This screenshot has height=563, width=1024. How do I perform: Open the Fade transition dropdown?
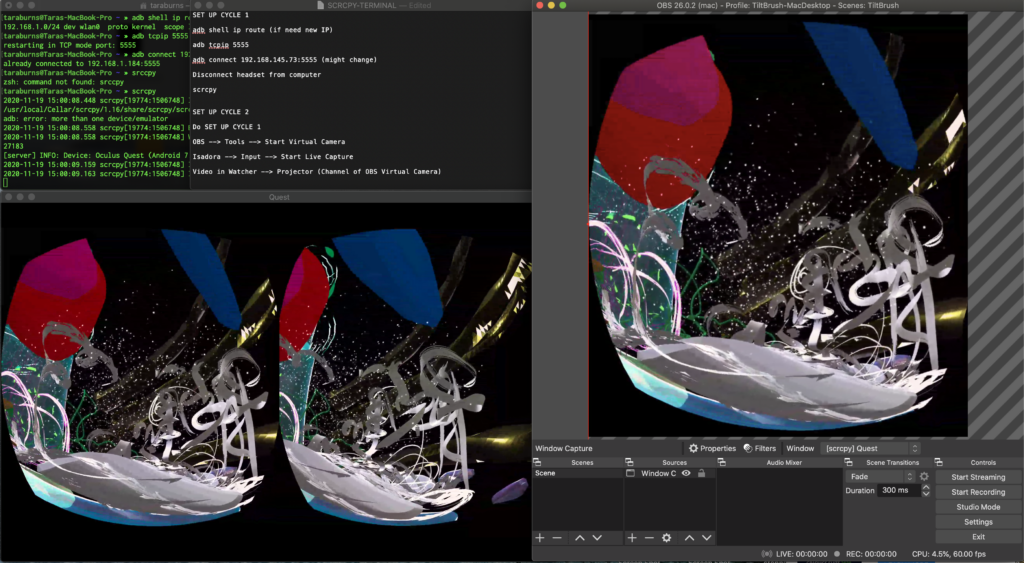880,476
